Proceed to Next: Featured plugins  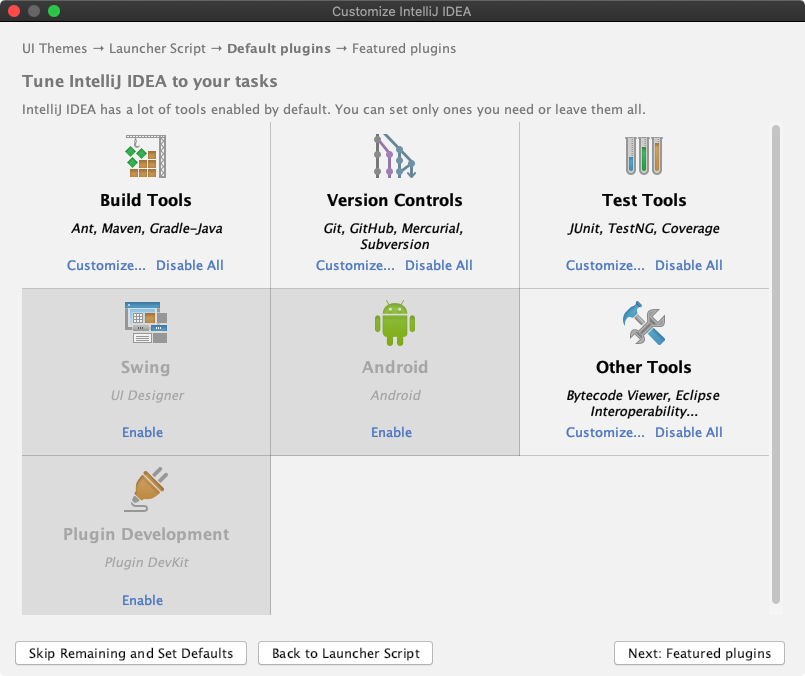[699, 653]
